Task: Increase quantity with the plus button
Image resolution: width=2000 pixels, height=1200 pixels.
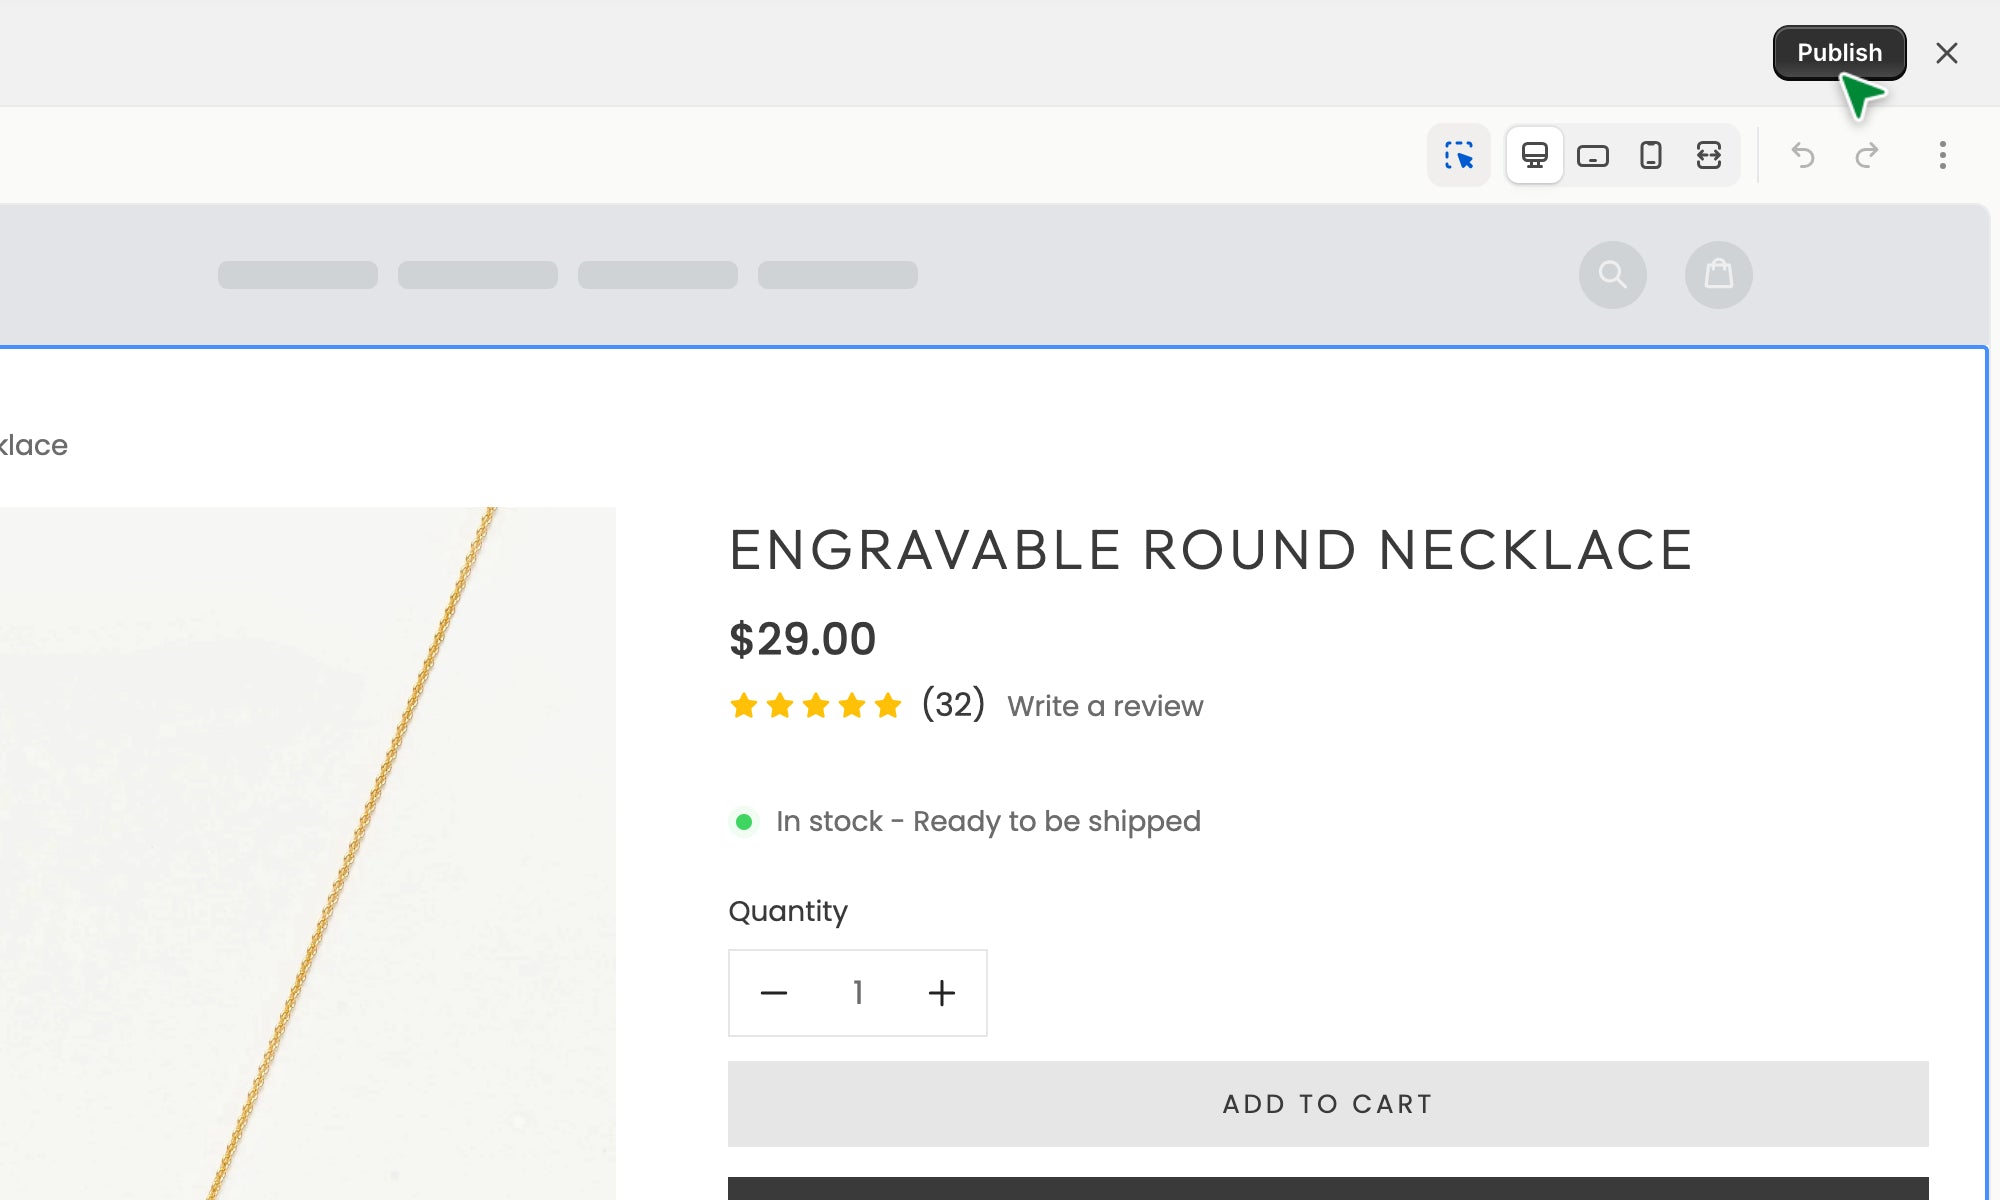Action: click(x=941, y=993)
